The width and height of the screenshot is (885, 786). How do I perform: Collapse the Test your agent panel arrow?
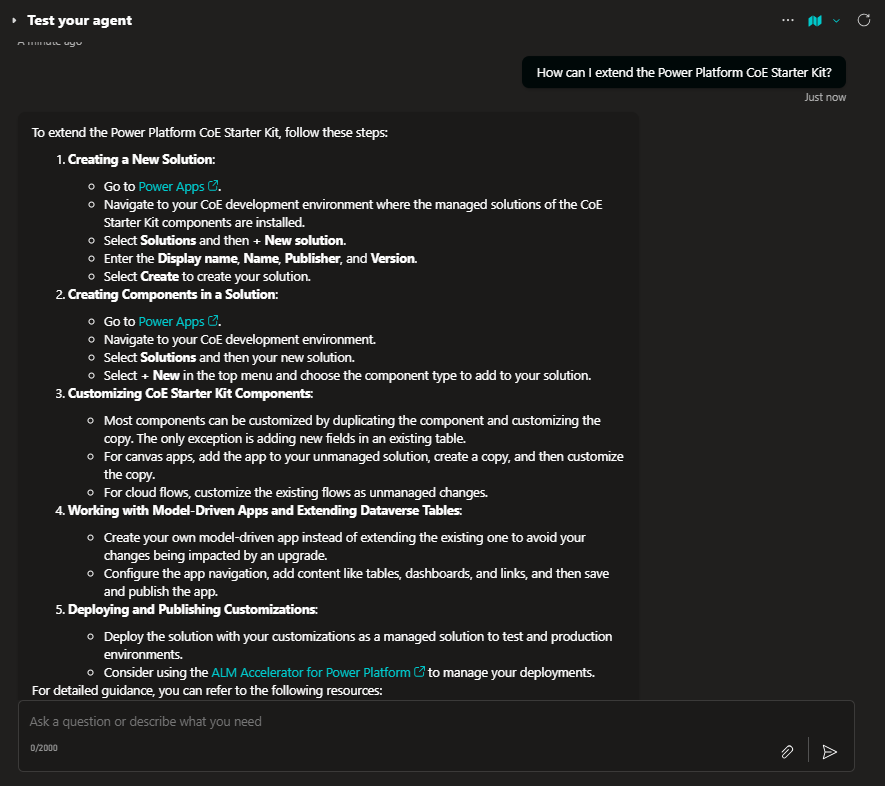pos(14,20)
